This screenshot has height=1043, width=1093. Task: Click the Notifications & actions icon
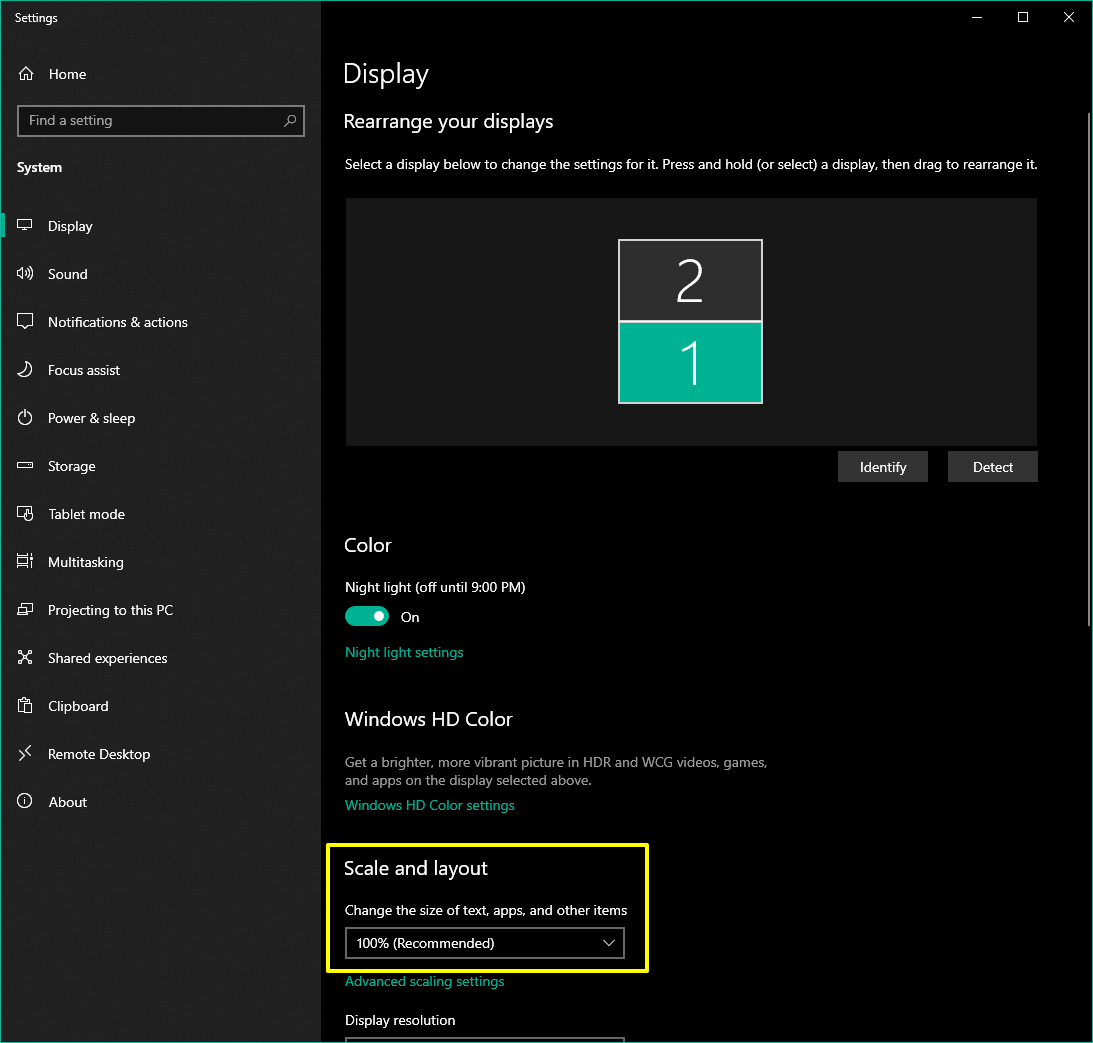point(24,321)
